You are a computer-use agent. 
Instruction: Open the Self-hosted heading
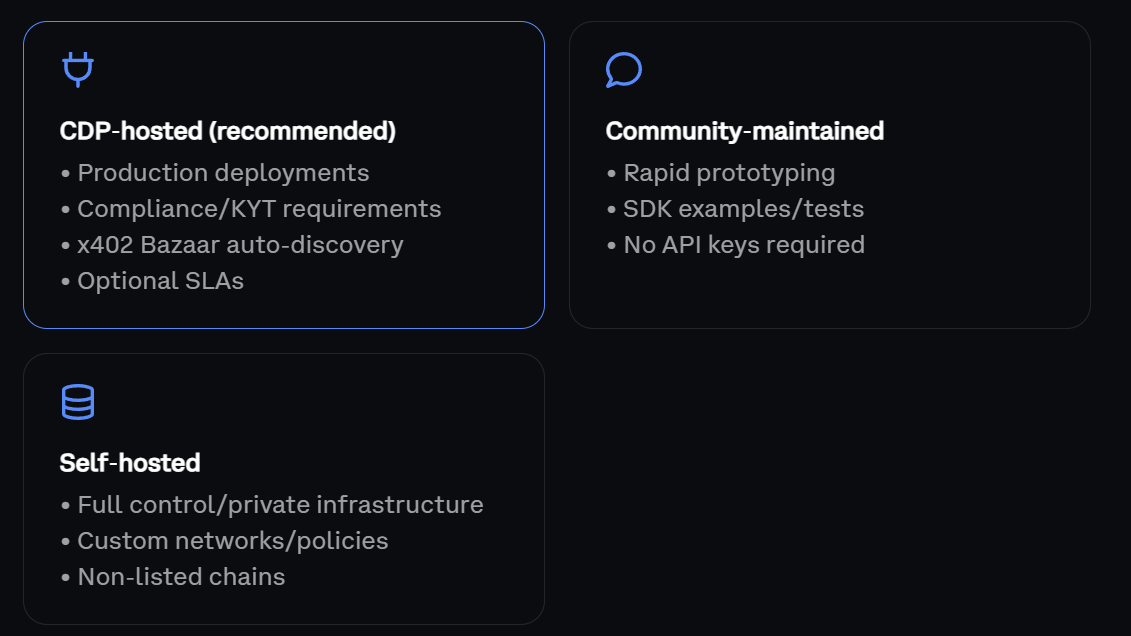pos(130,463)
